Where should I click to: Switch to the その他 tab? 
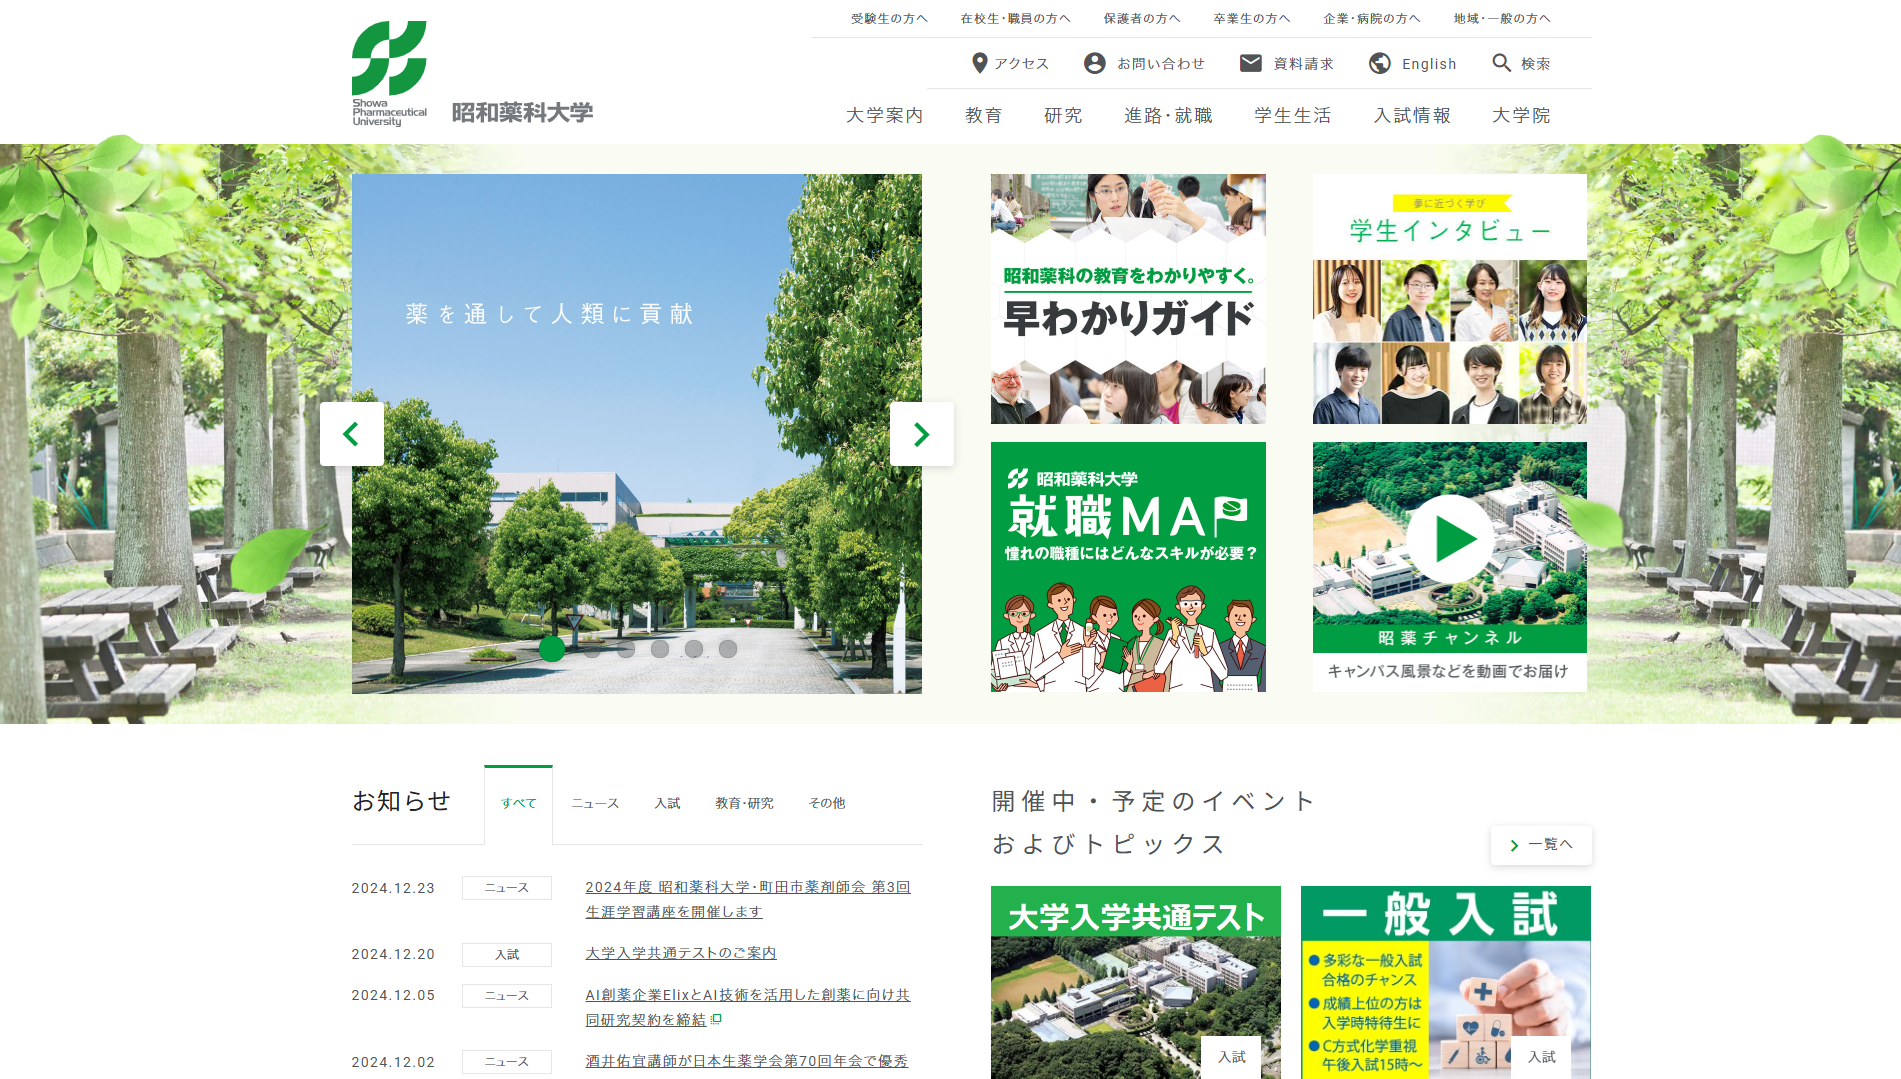coord(827,803)
